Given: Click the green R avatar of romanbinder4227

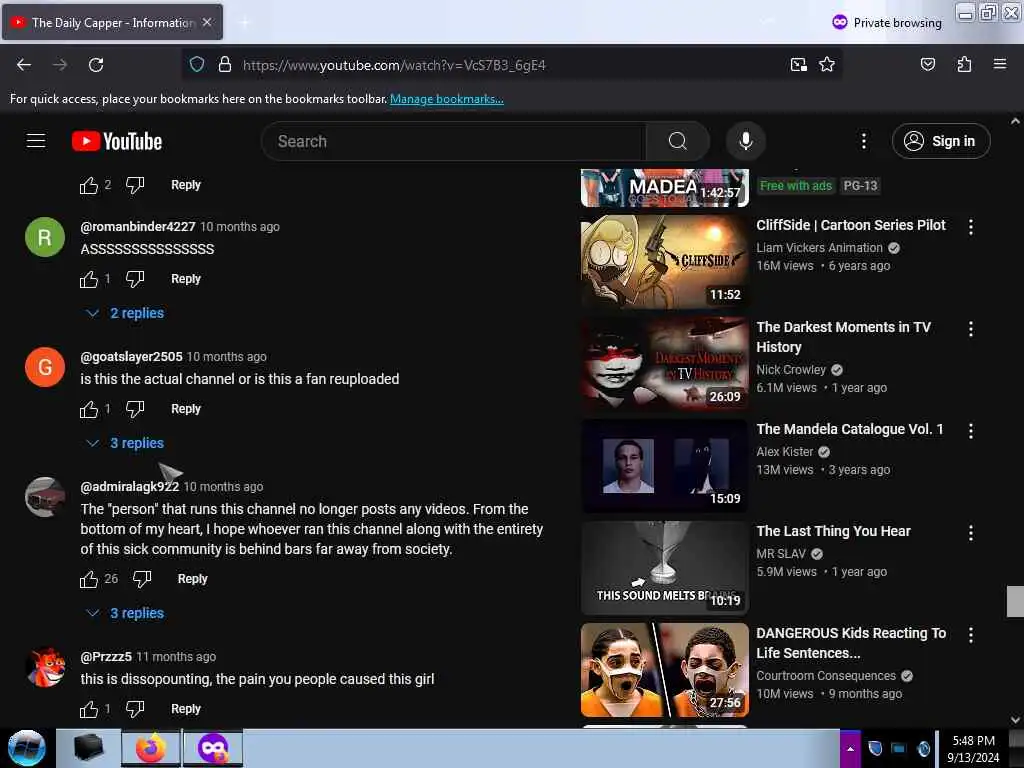Looking at the screenshot, I should (x=44, y=237).
